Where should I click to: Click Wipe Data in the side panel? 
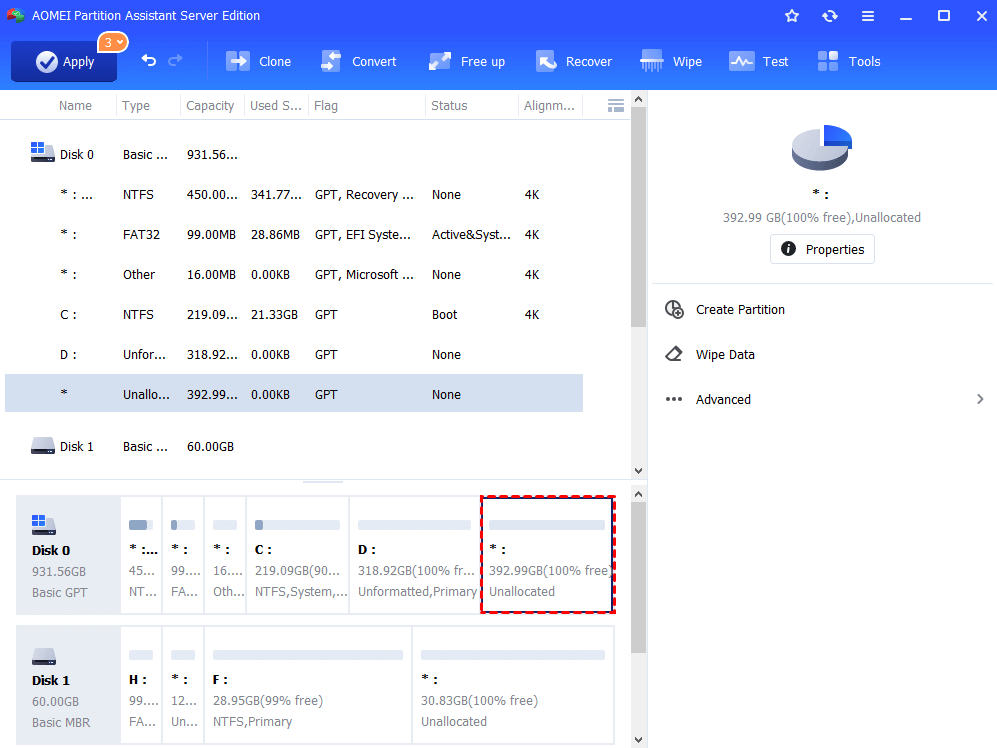click(725, 355)
